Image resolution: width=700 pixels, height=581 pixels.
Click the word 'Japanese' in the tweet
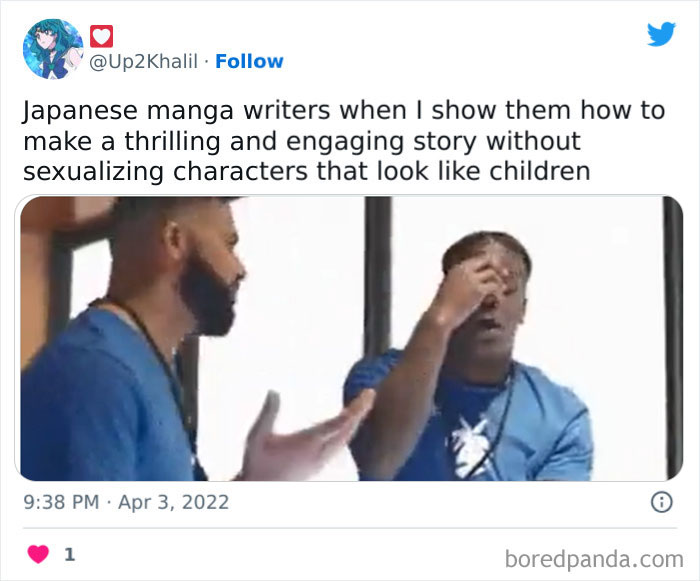click(80, 111)
